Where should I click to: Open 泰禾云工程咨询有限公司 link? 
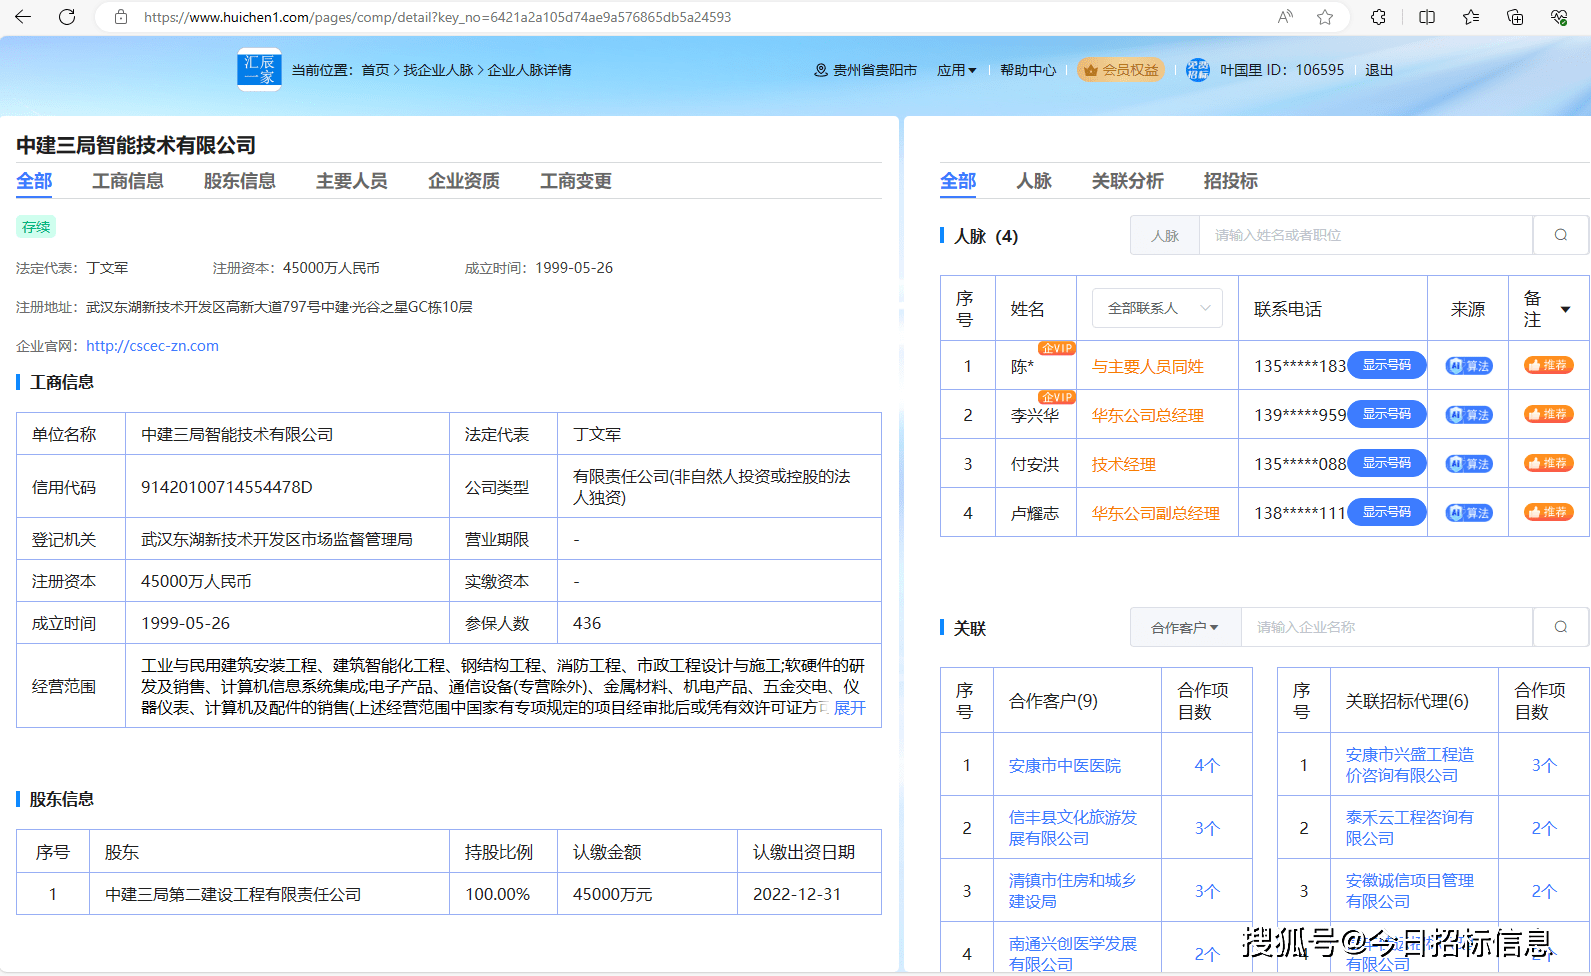pos(1410,828)
